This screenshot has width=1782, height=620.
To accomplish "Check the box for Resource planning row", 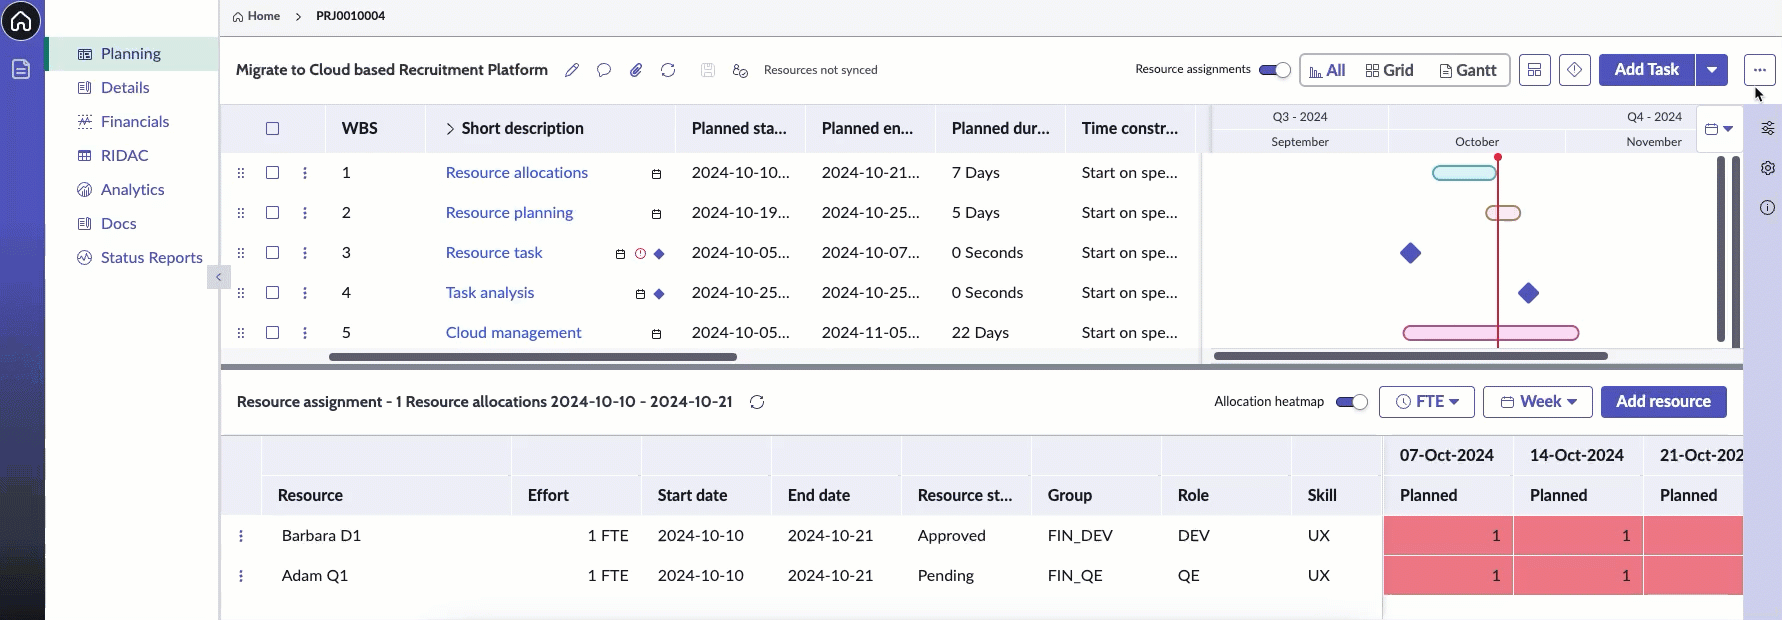I will (x=272, y=212).
